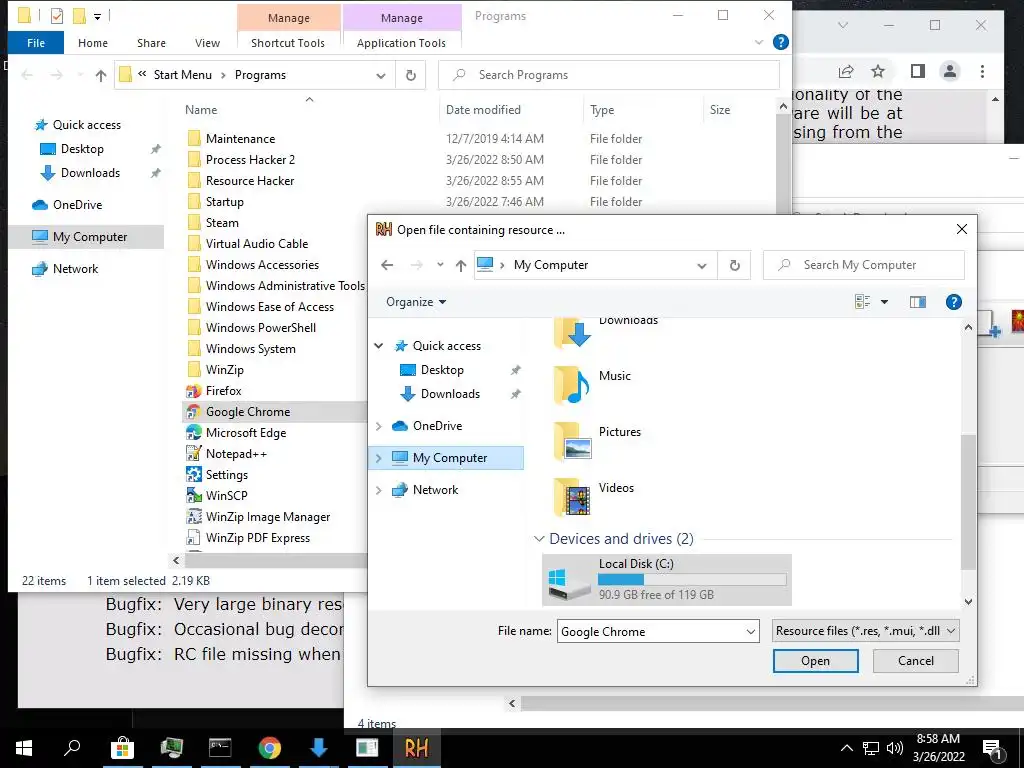Open the notification center icon
The image size is (1024, 768).
tap(993, 749)
